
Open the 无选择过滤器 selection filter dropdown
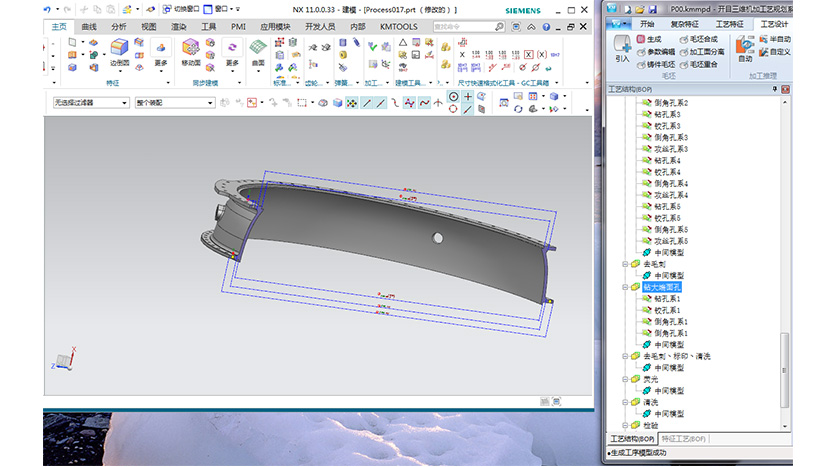tap(125, 102)
